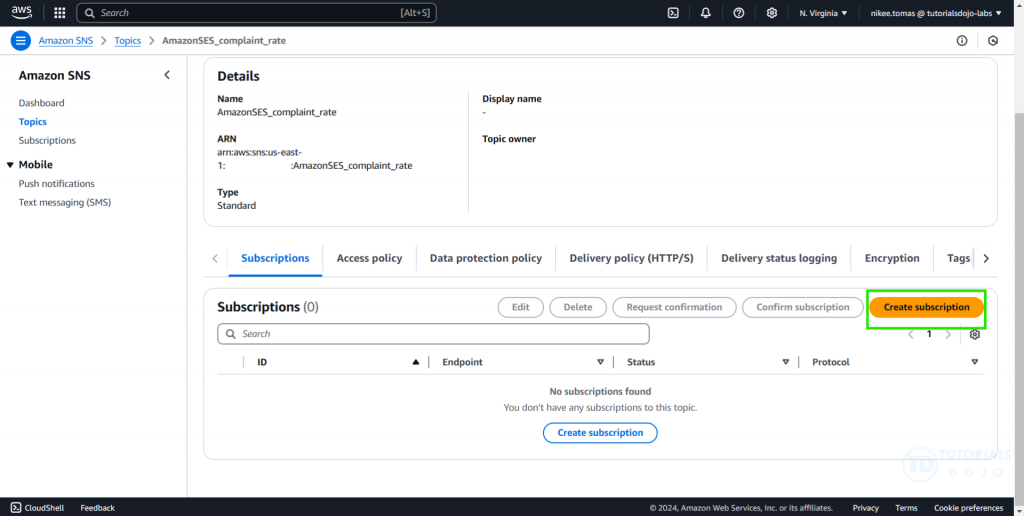
Task: Click the Edit button
Action: coord(520,307)
